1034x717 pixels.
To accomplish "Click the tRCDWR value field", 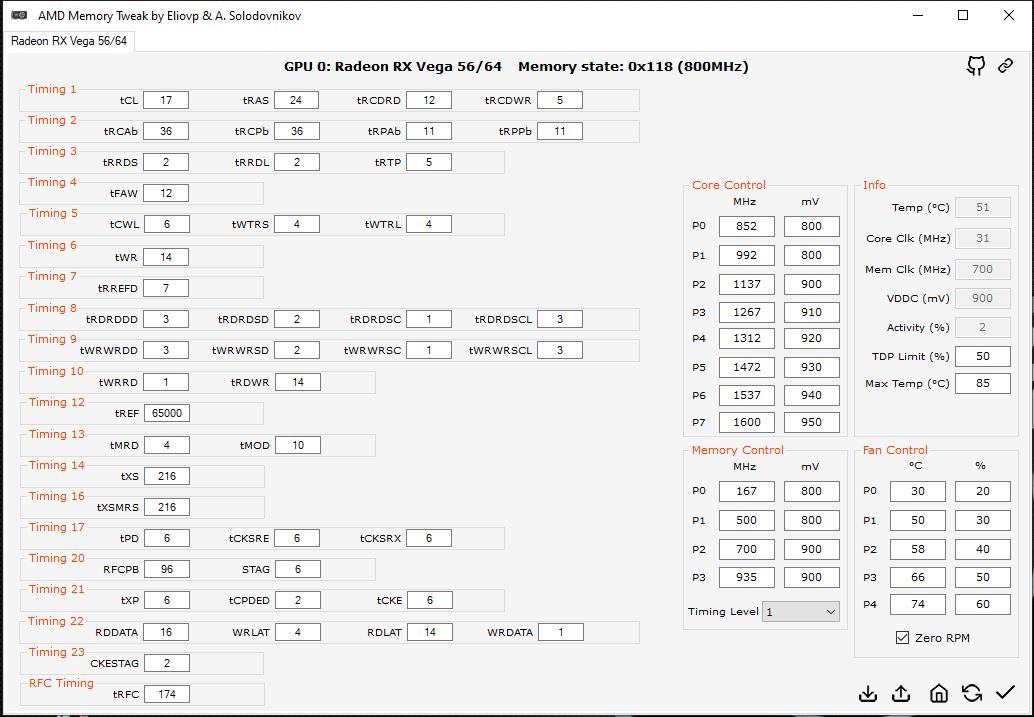I will click(x=560, y=100).
